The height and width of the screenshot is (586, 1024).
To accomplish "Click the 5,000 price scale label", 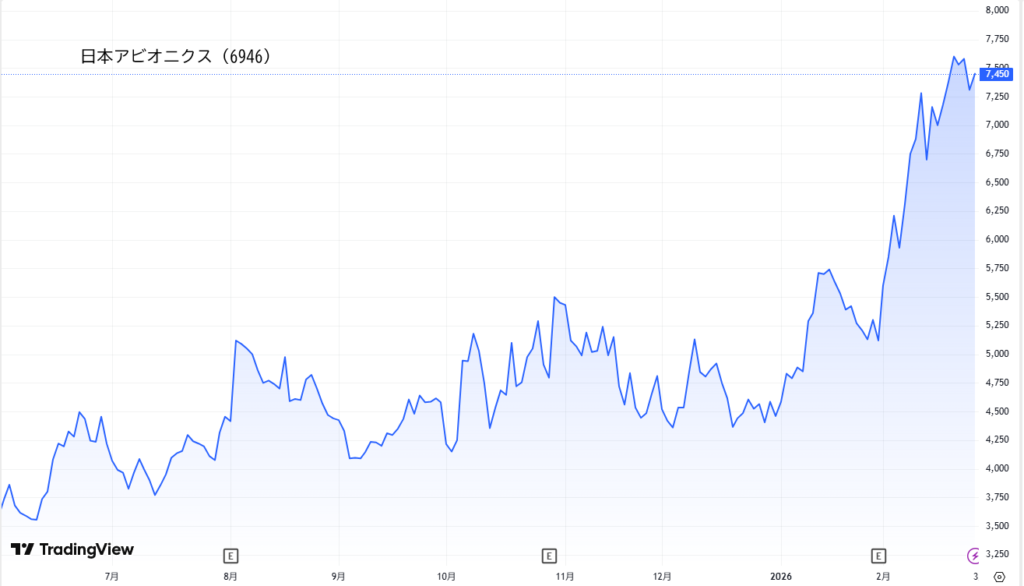I will tap(997, 354).
